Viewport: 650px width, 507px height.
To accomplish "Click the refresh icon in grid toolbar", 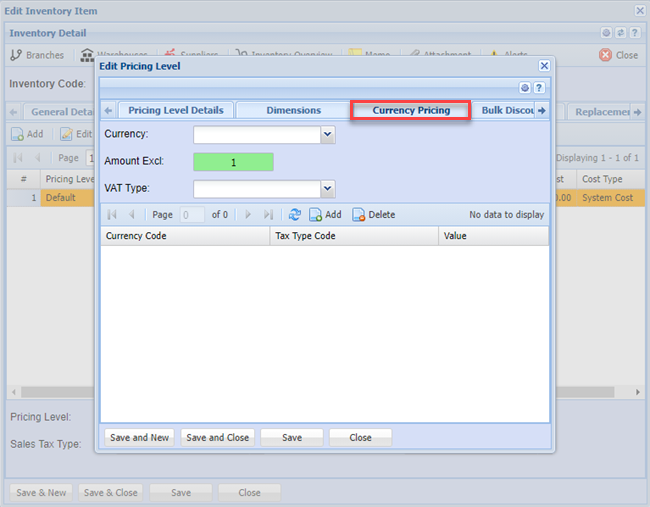I will (x=294, y=215).
